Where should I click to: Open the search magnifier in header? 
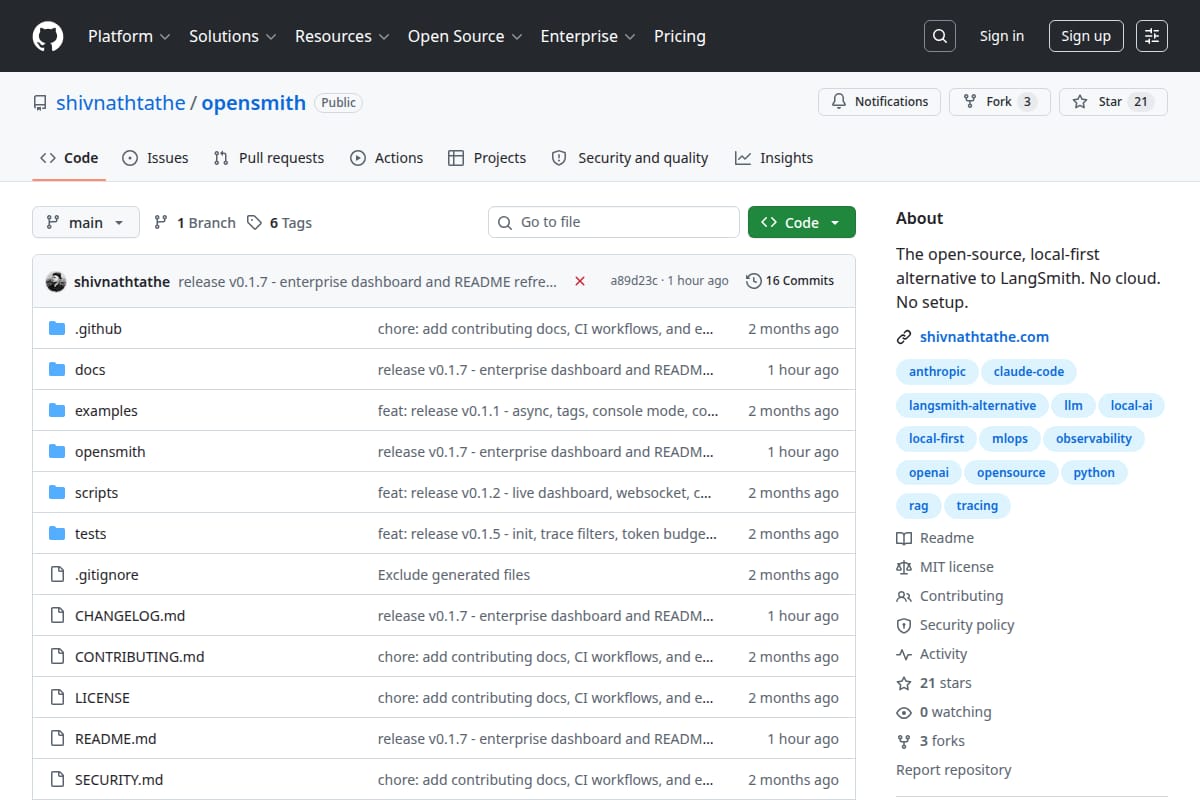(x=939, y=36)
